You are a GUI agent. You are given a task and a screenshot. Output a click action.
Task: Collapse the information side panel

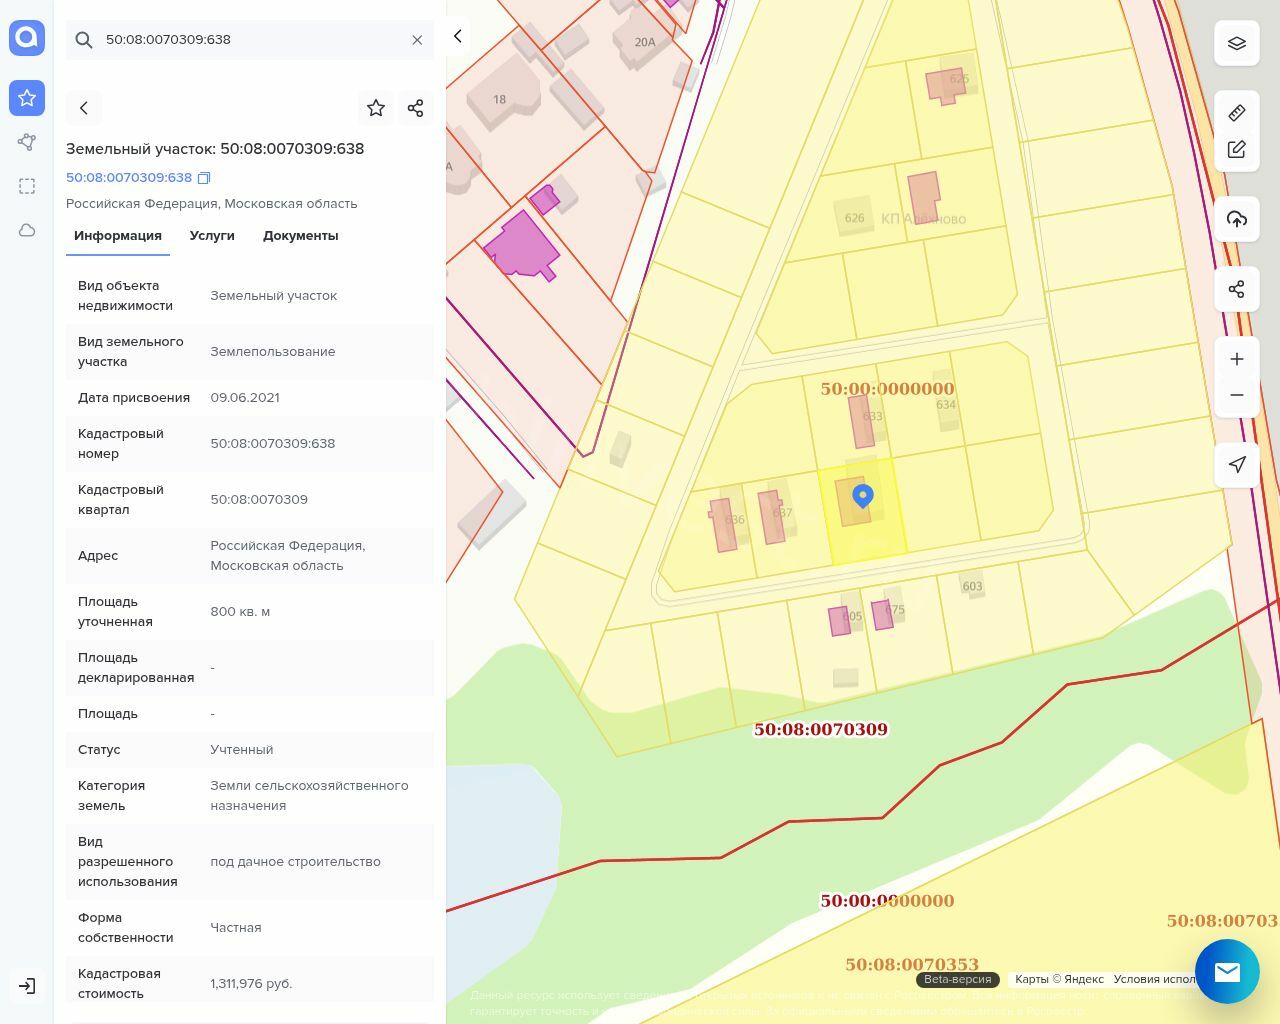click(458, 36)
